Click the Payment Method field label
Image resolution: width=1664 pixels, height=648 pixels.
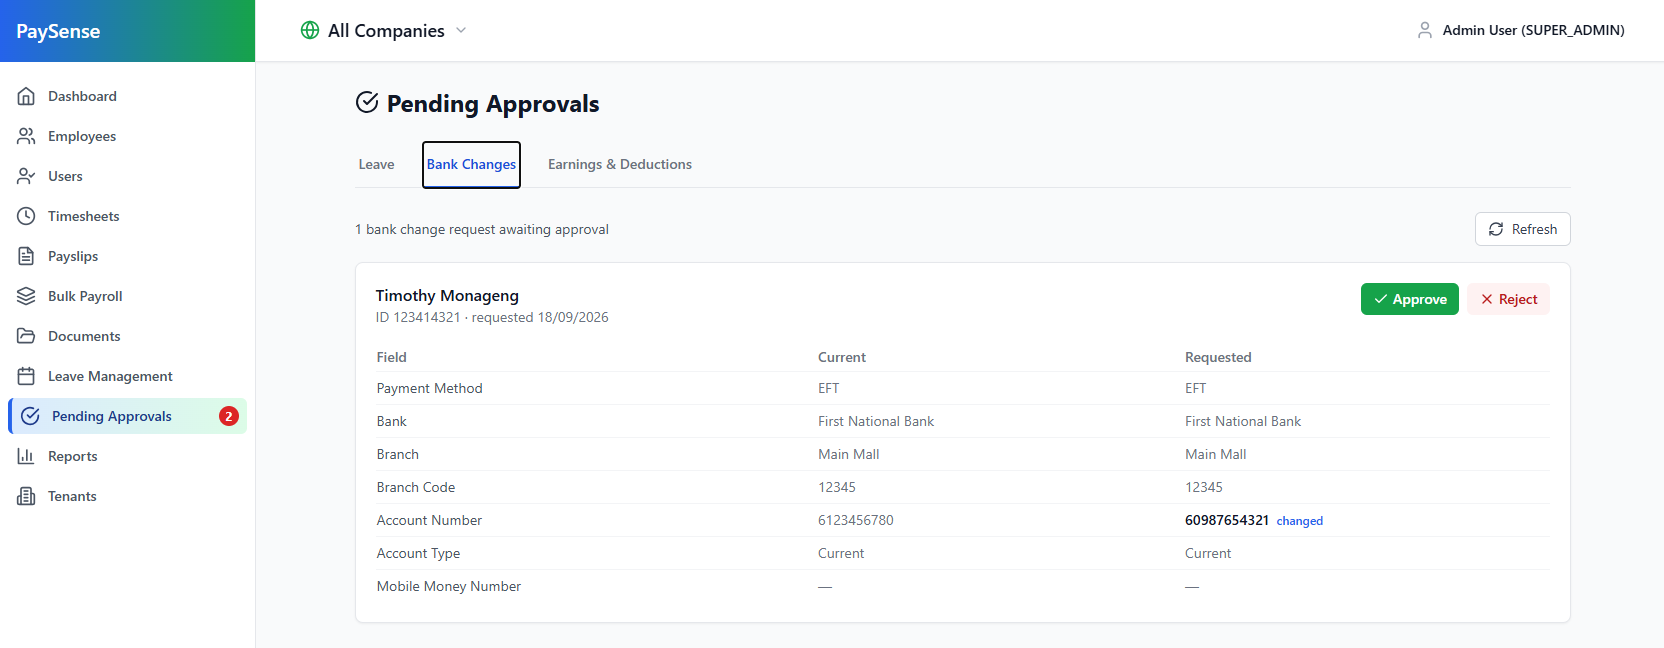429,388
